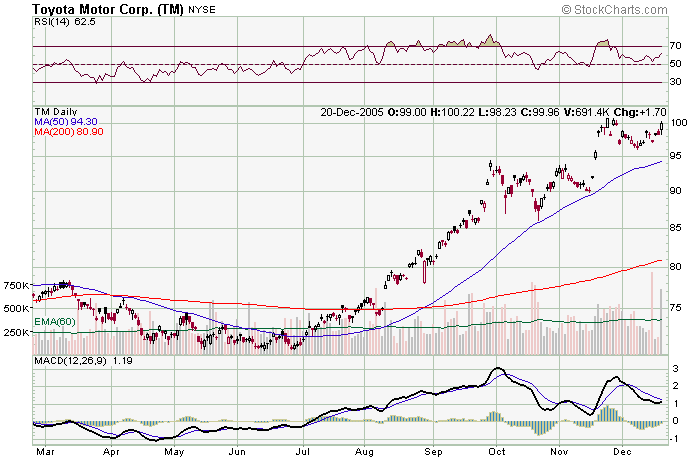This screenshot has width=700, height=462.
Task: Click the MACD(12,26,9) 1.19 label
Action: pos(83,361)
